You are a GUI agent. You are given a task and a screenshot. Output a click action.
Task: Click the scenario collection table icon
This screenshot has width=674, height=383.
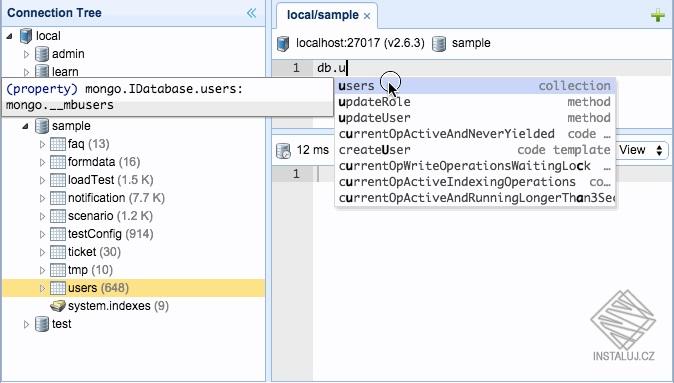click(58, 216)
